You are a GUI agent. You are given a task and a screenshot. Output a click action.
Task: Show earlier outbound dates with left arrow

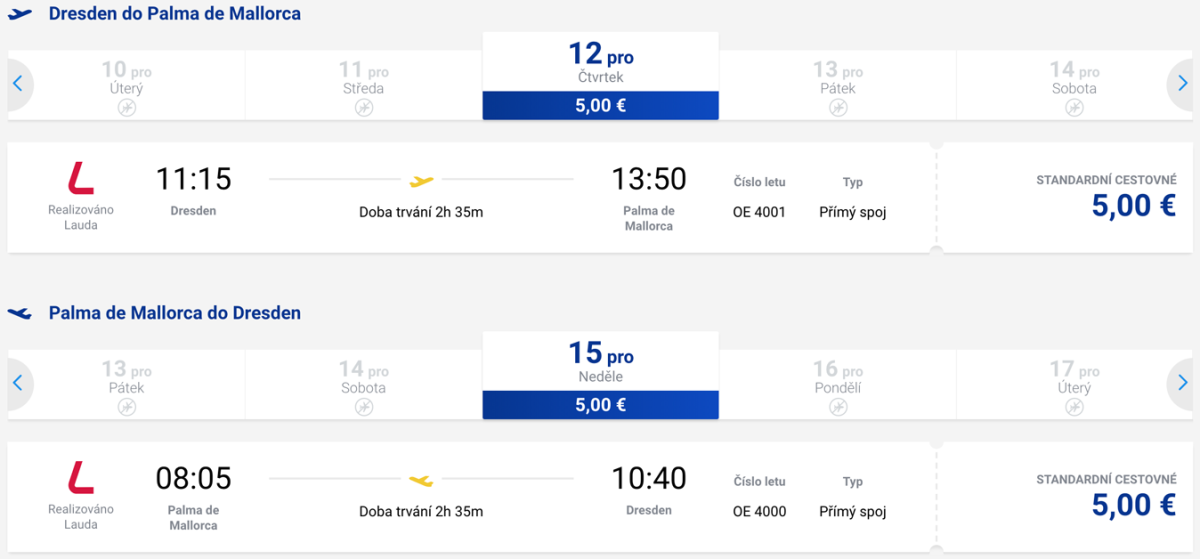[x=18, y=84]
